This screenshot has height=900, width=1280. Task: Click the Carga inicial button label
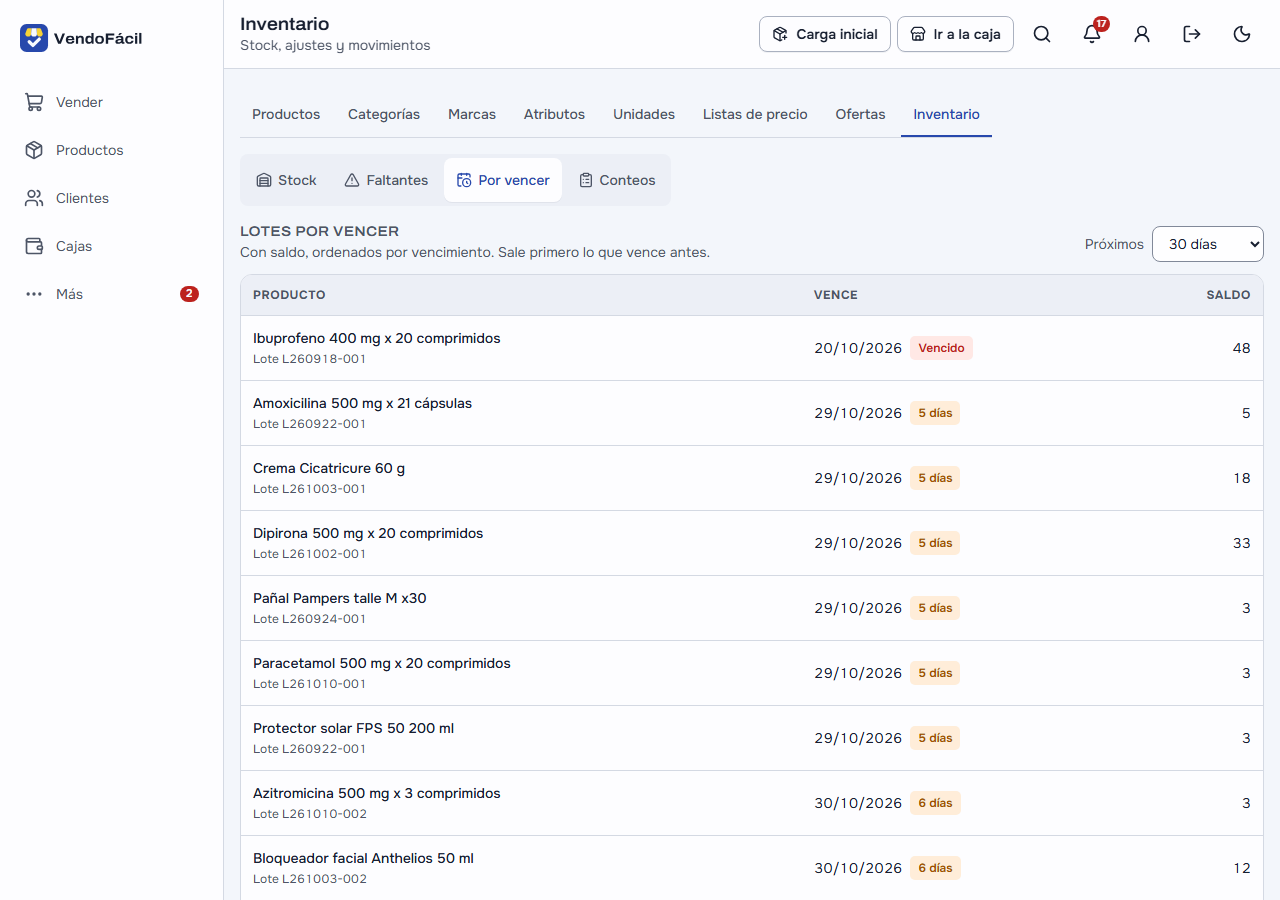837,34
